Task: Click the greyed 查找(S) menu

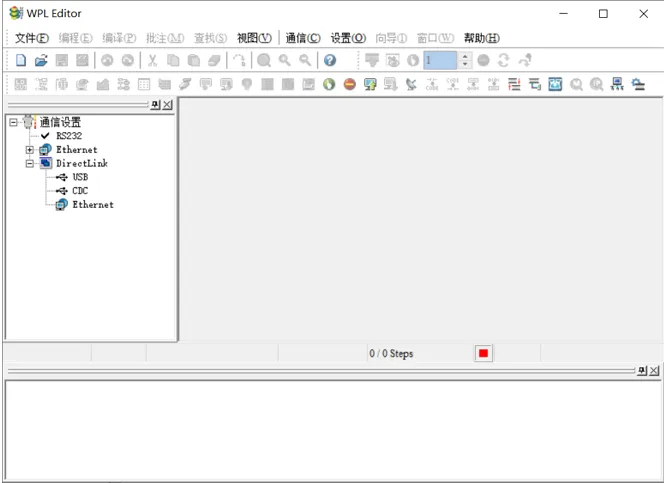Action: [210, 38]
